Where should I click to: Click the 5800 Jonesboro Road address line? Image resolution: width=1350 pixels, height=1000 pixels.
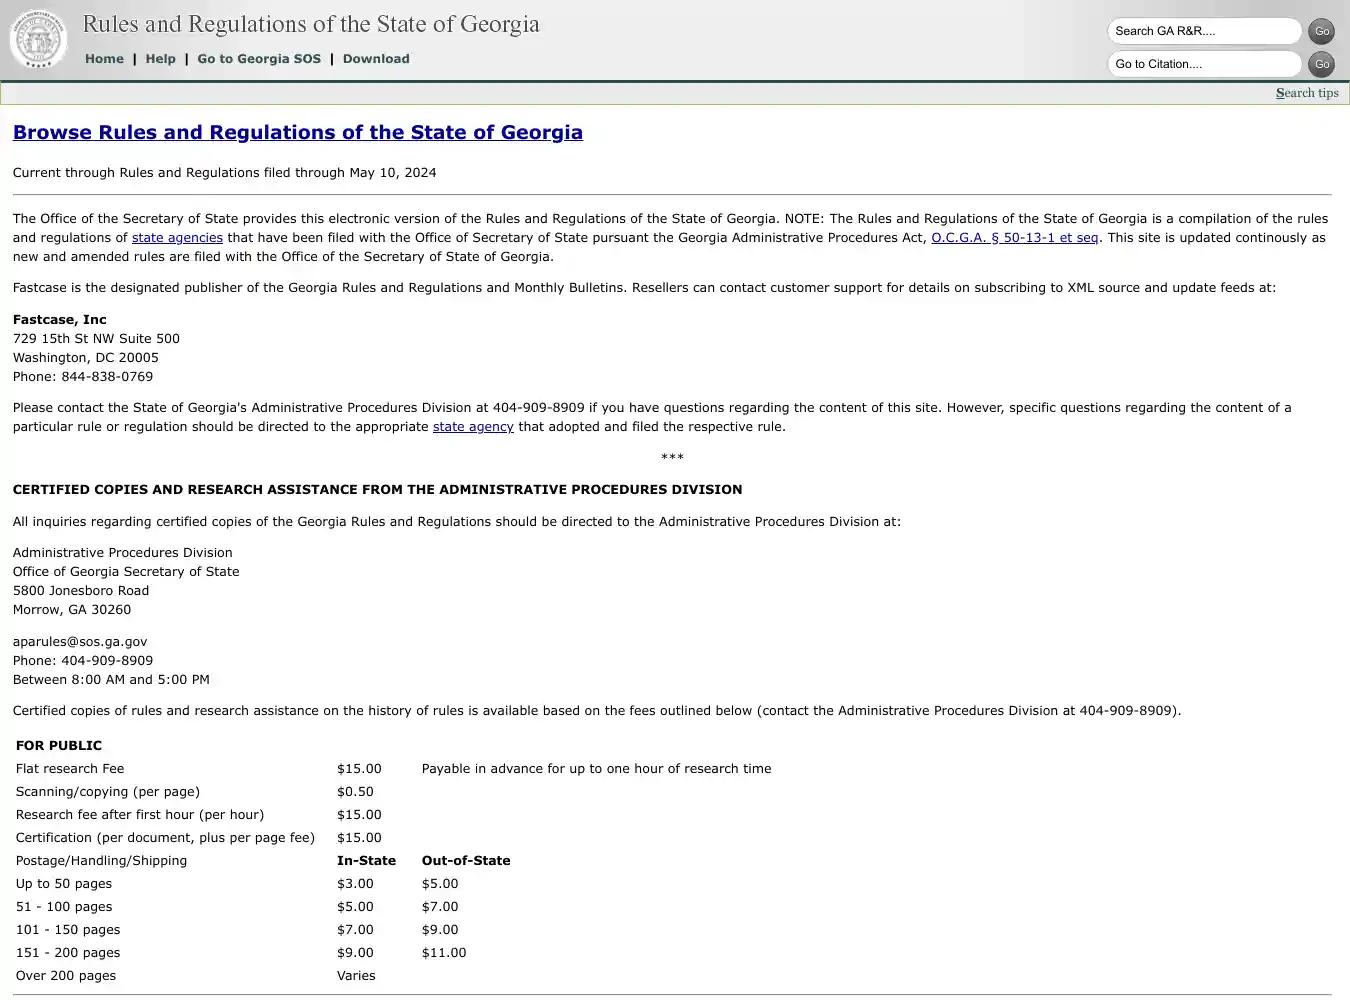pyautogui.click(x=81, y=591)
